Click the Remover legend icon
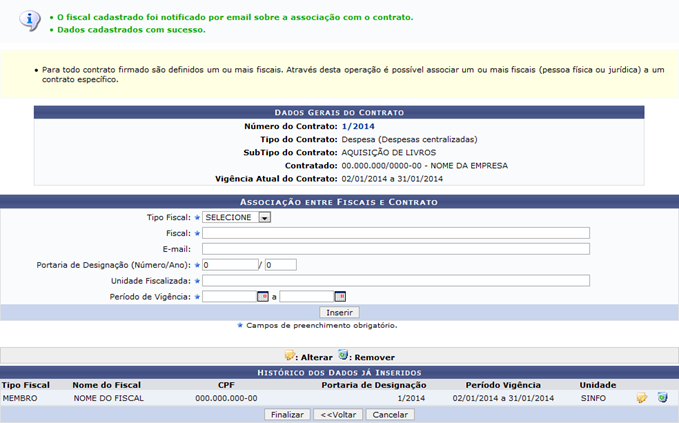 point(343,355)
